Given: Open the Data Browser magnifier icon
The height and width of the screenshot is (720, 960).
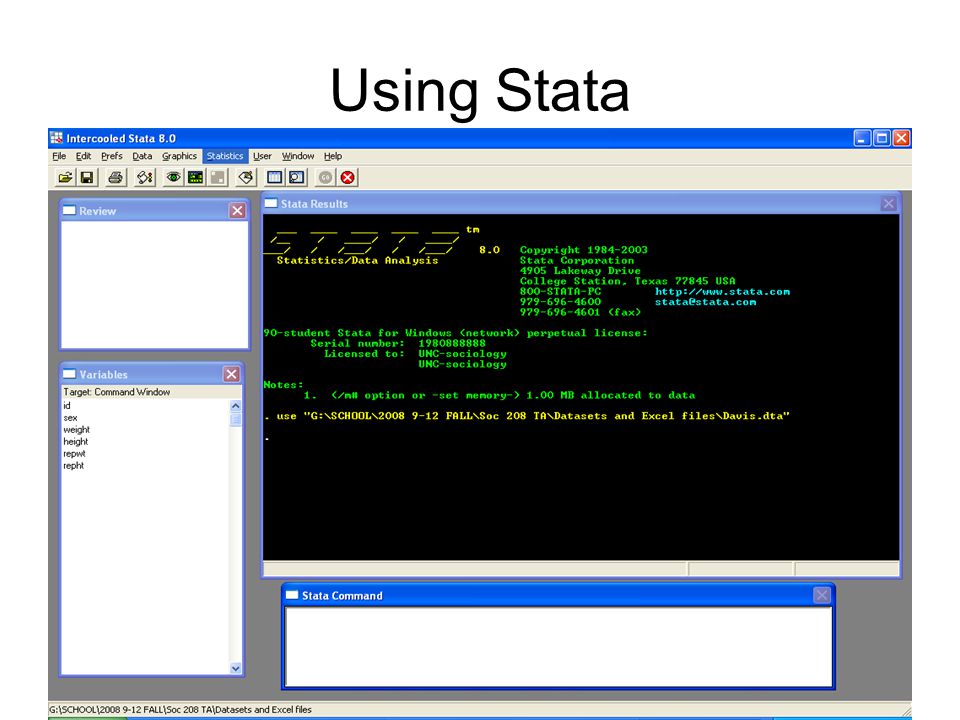Looking at the screenshot, I should coord(297,178).
